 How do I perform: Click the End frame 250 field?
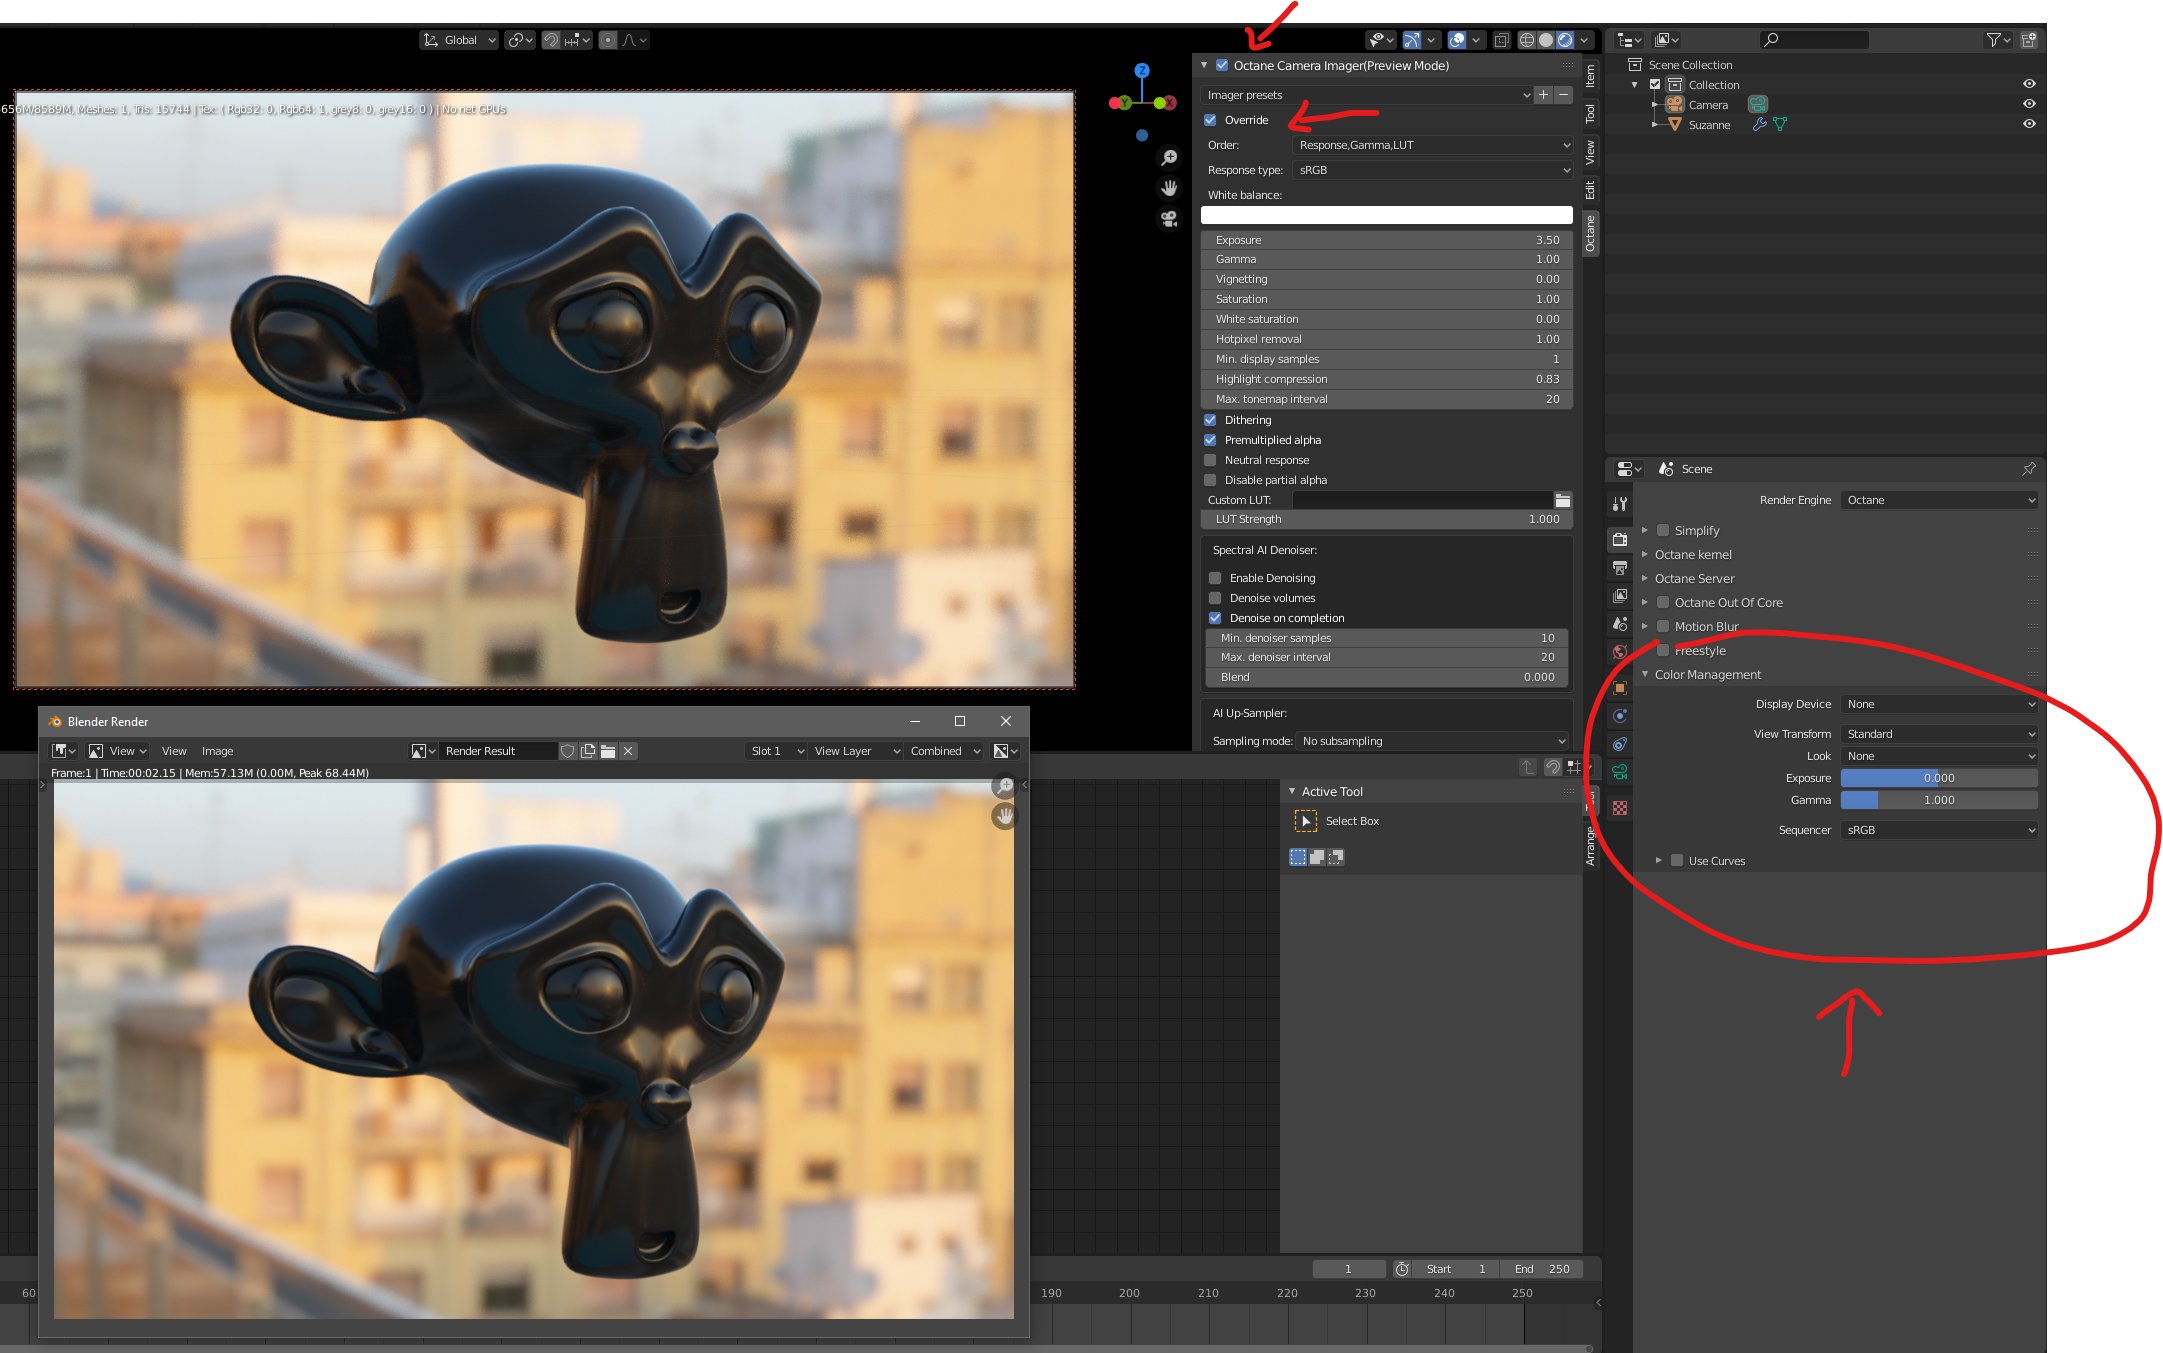tap(1542, 1269)
